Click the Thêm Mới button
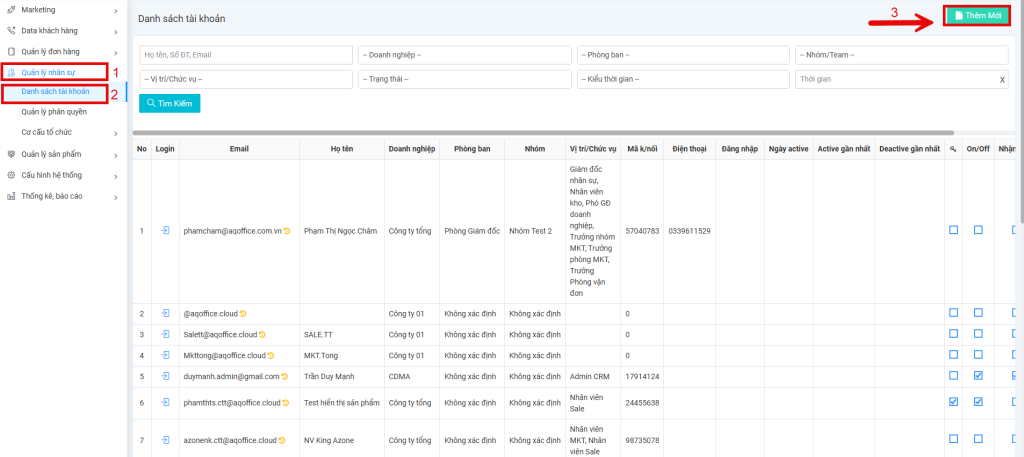Viewport: 1024px width, 457px height. (x=977, y=17)
